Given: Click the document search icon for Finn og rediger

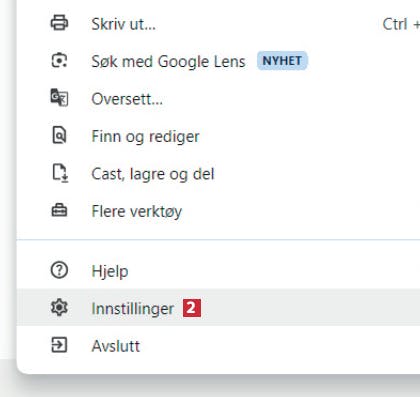Looking at the screenshot, I should coord(59,135).
